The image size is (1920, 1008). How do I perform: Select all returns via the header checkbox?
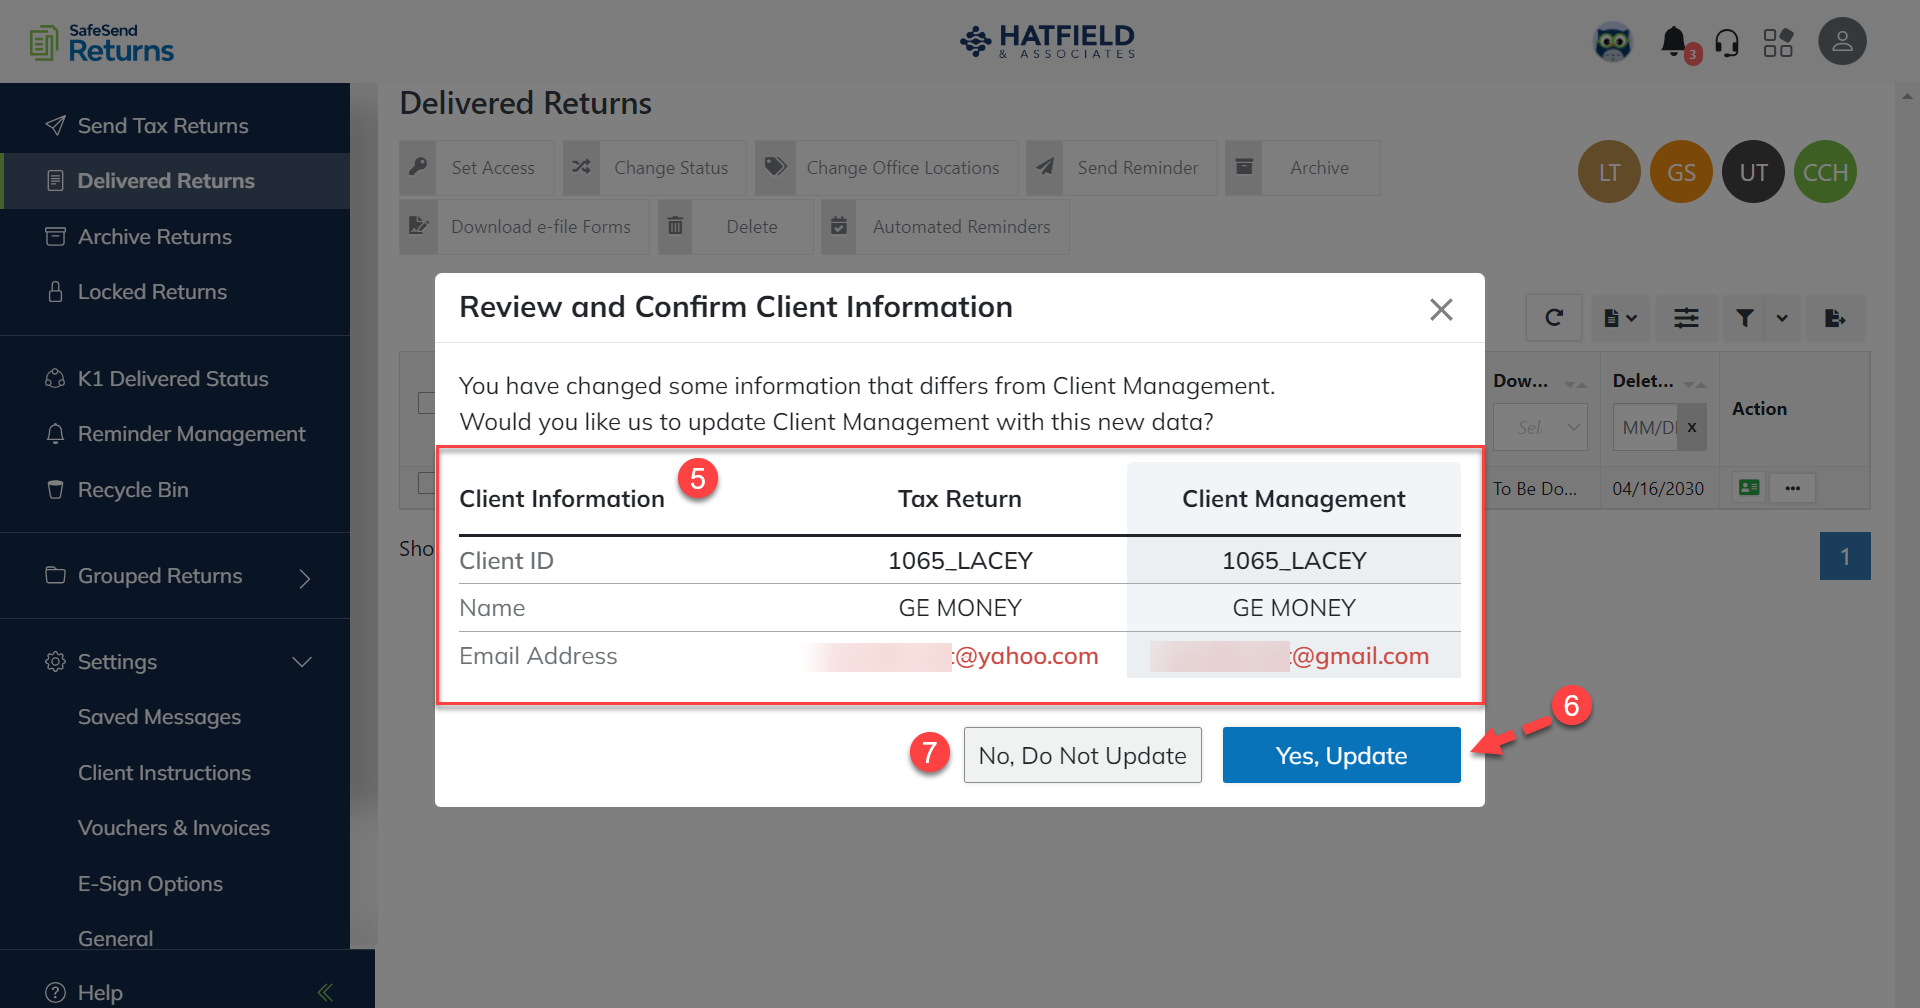point(428,402)
